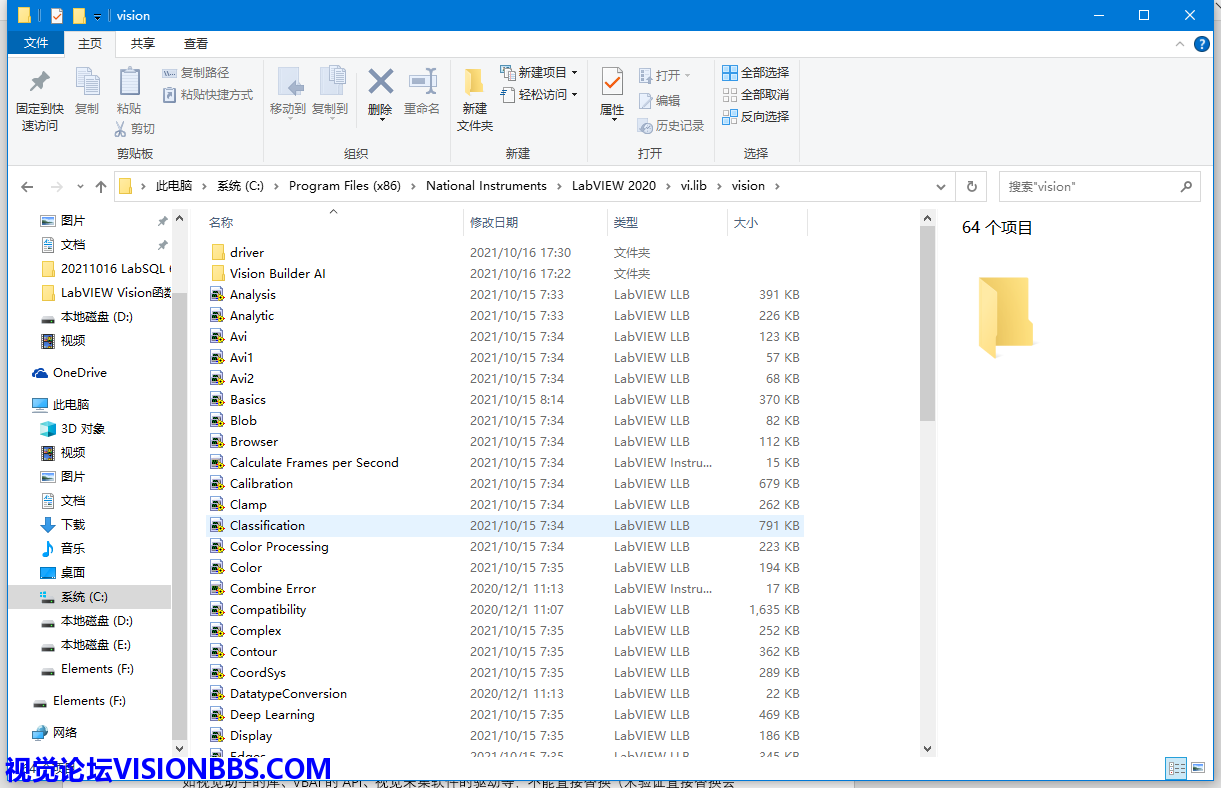
Task: Select Desktop in navigation pane
Action: pyautogui.click(x=72, y=572)
